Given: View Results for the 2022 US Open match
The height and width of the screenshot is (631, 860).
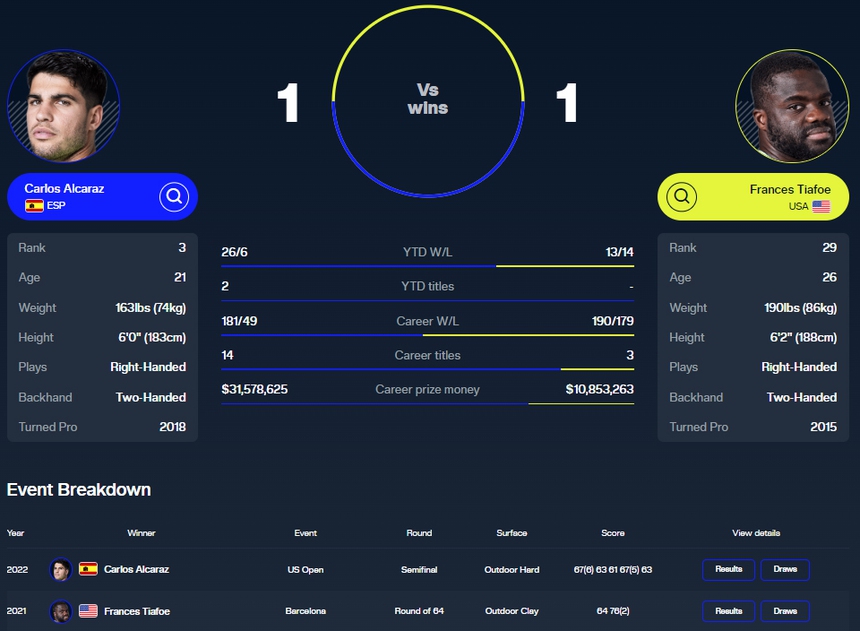Looking at the screenshot, I should [728, 570].
